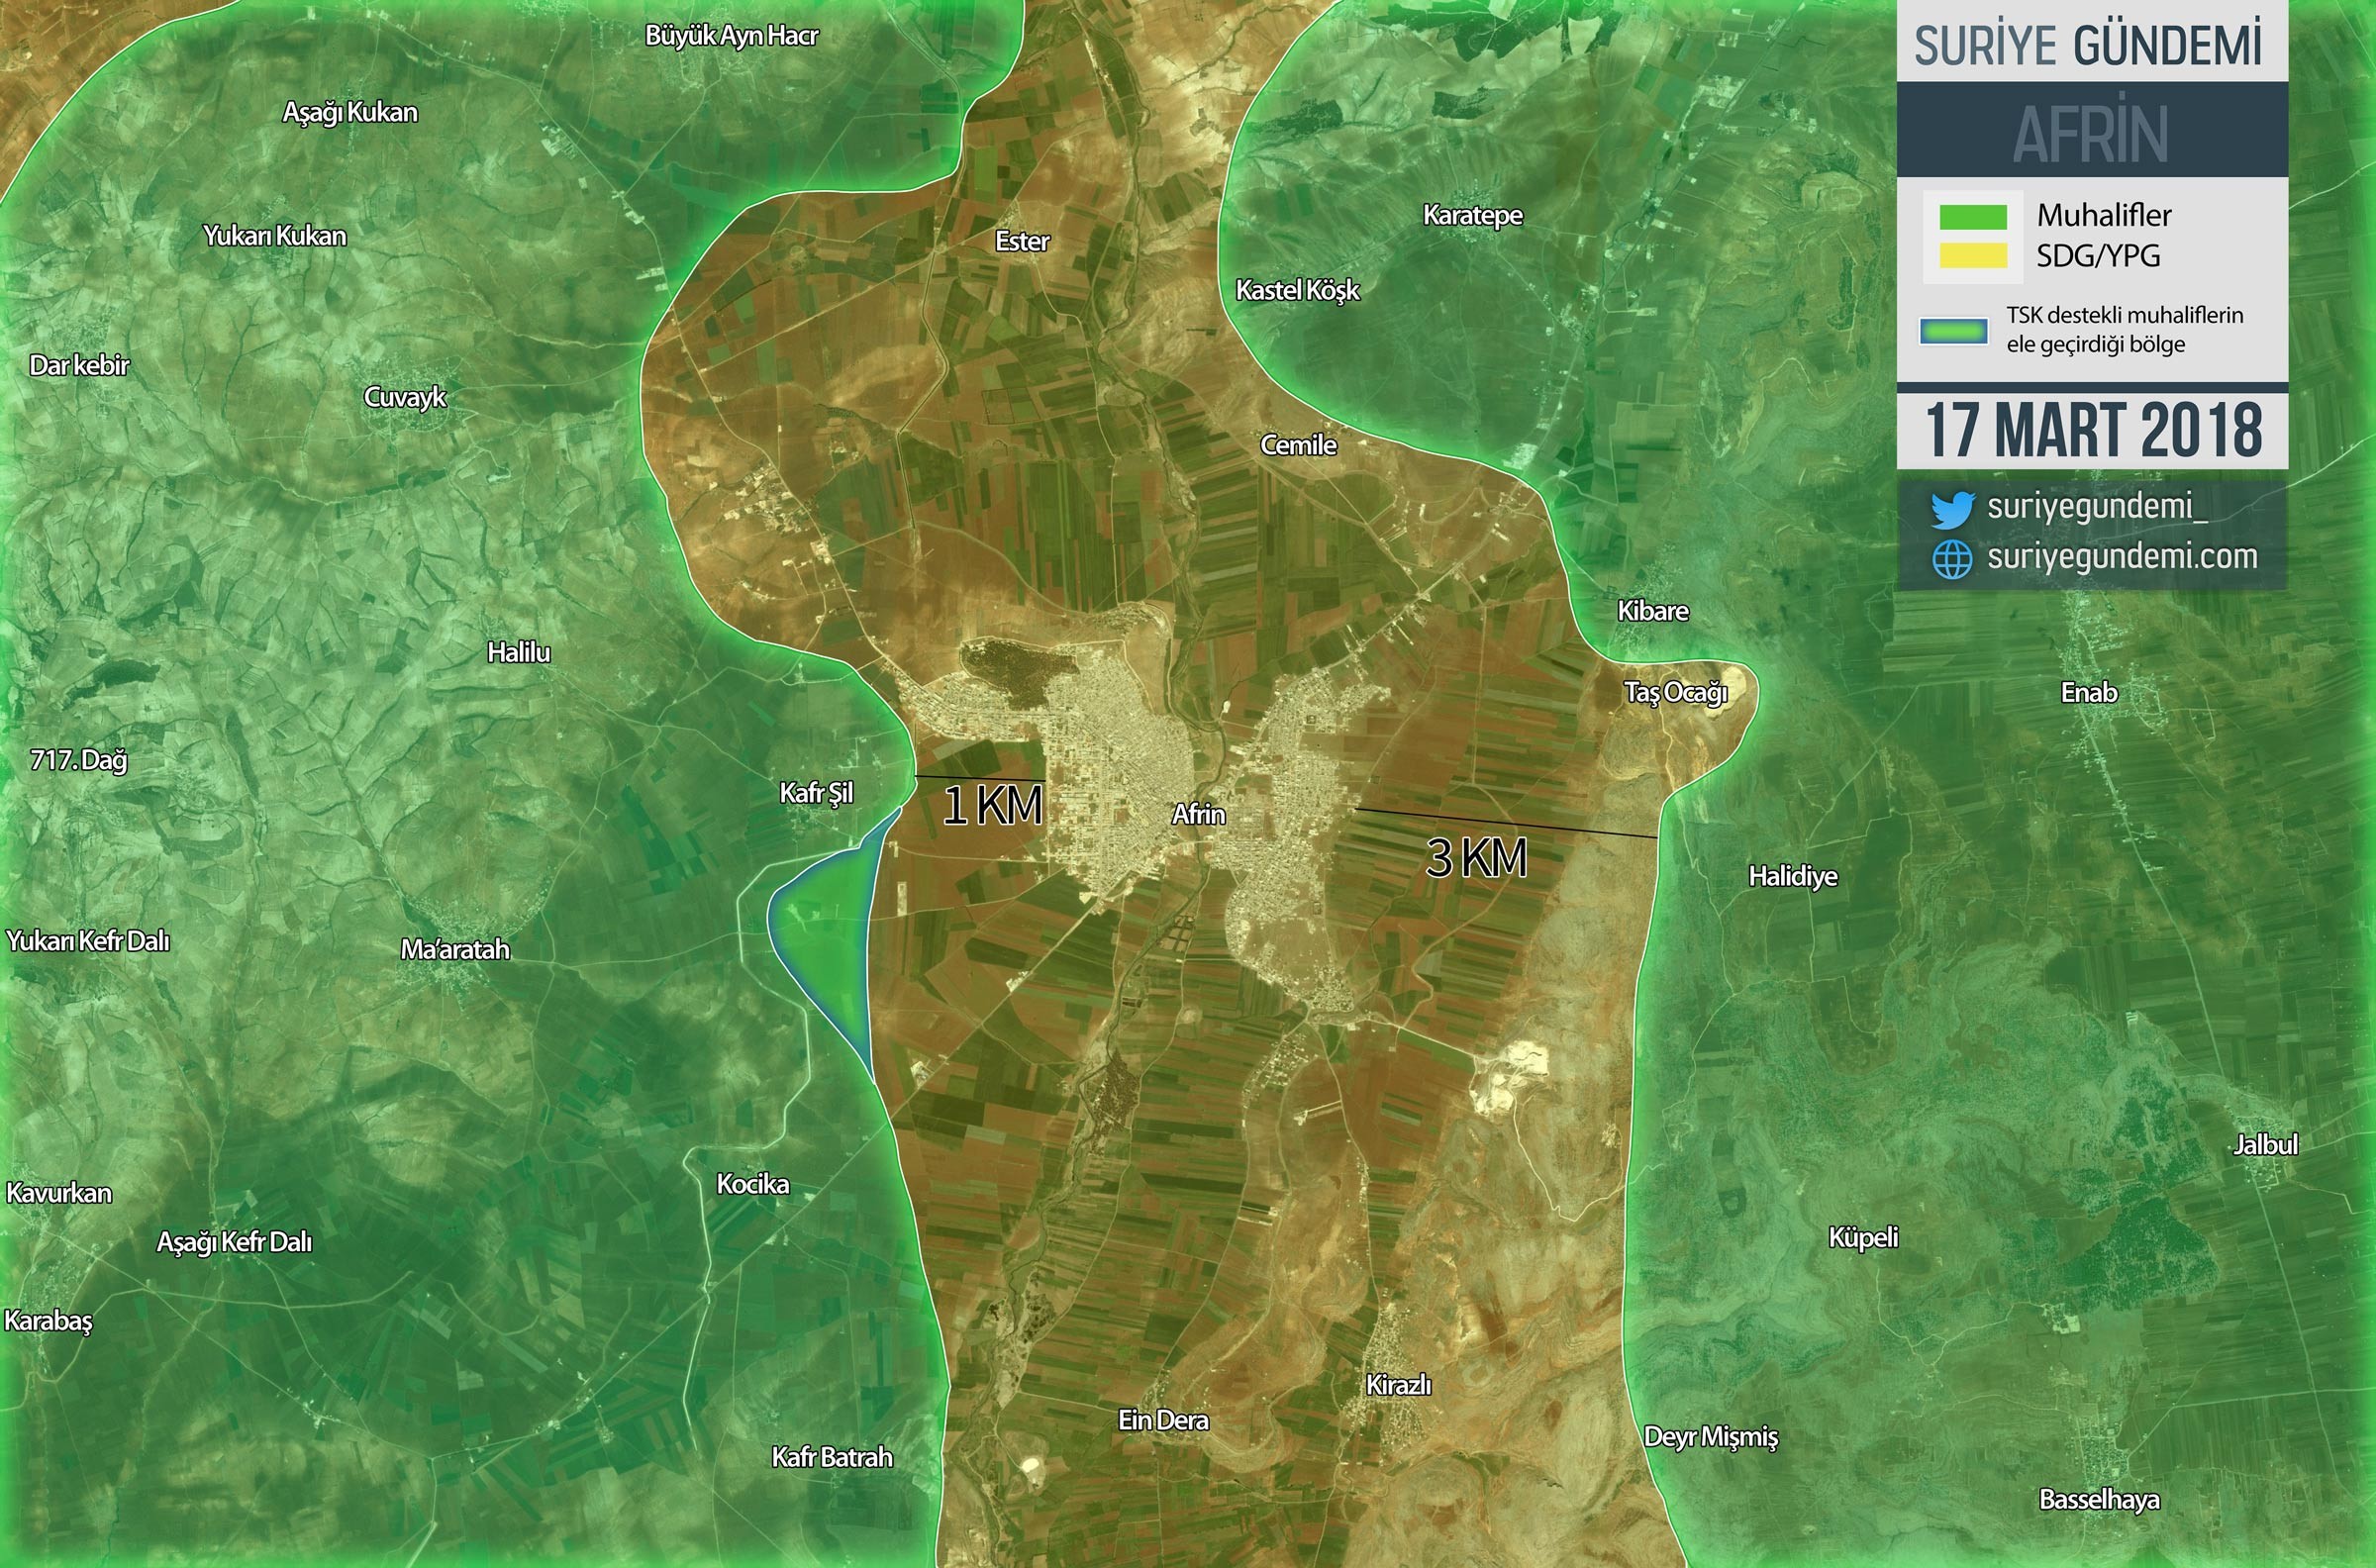
Task: Click the yellow SDG/YPG legend swatch
Action: (x=1973, y=256)
